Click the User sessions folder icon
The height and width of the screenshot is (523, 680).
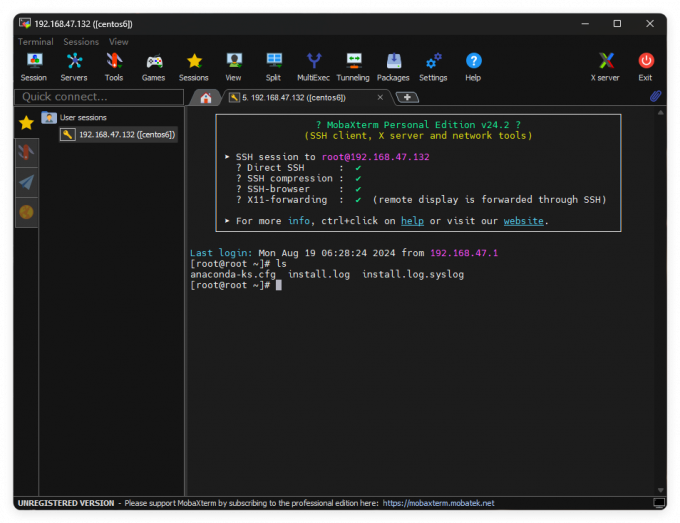(49, 118)
